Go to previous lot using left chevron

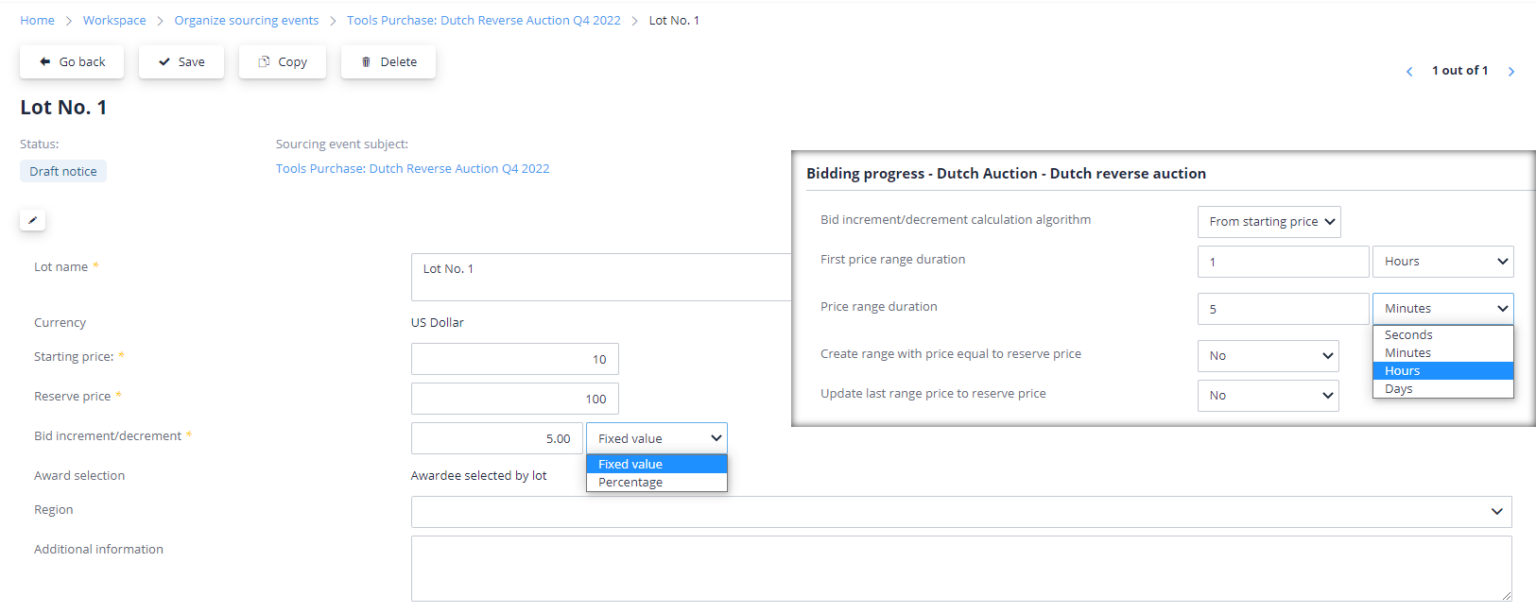[x=1409, y=71]
